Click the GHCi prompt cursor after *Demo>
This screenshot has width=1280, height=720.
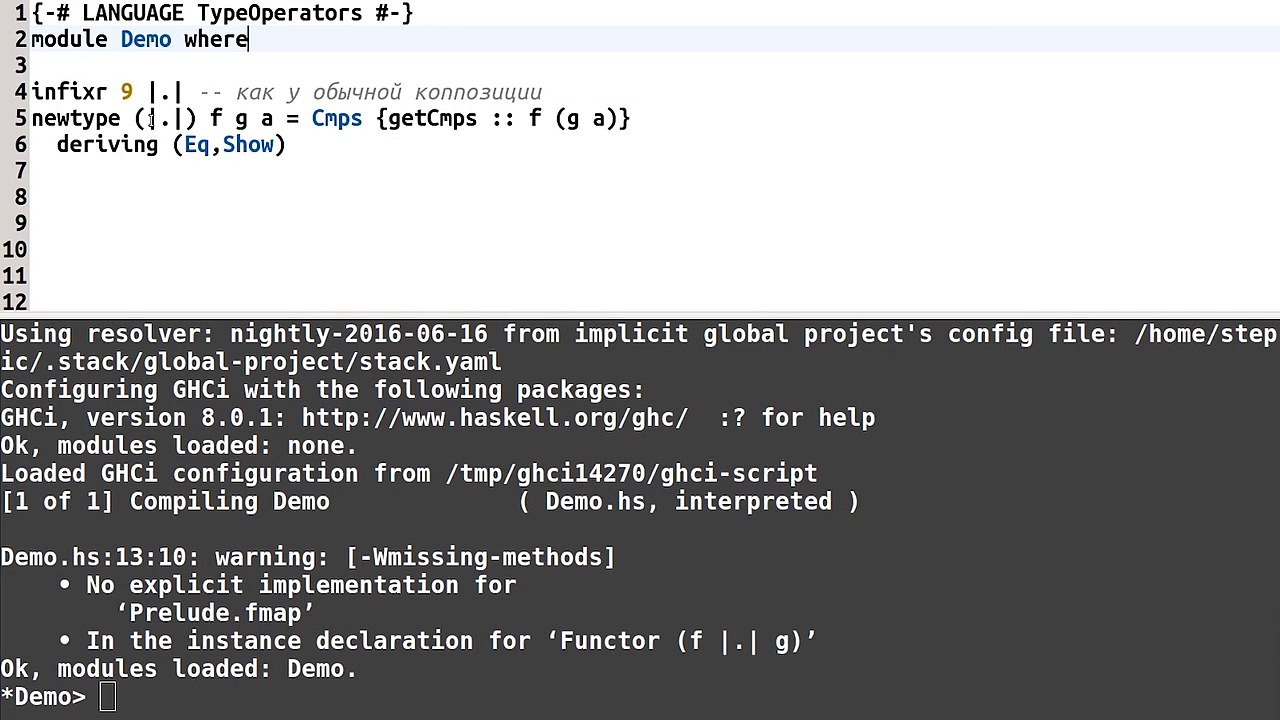point(108,697)
